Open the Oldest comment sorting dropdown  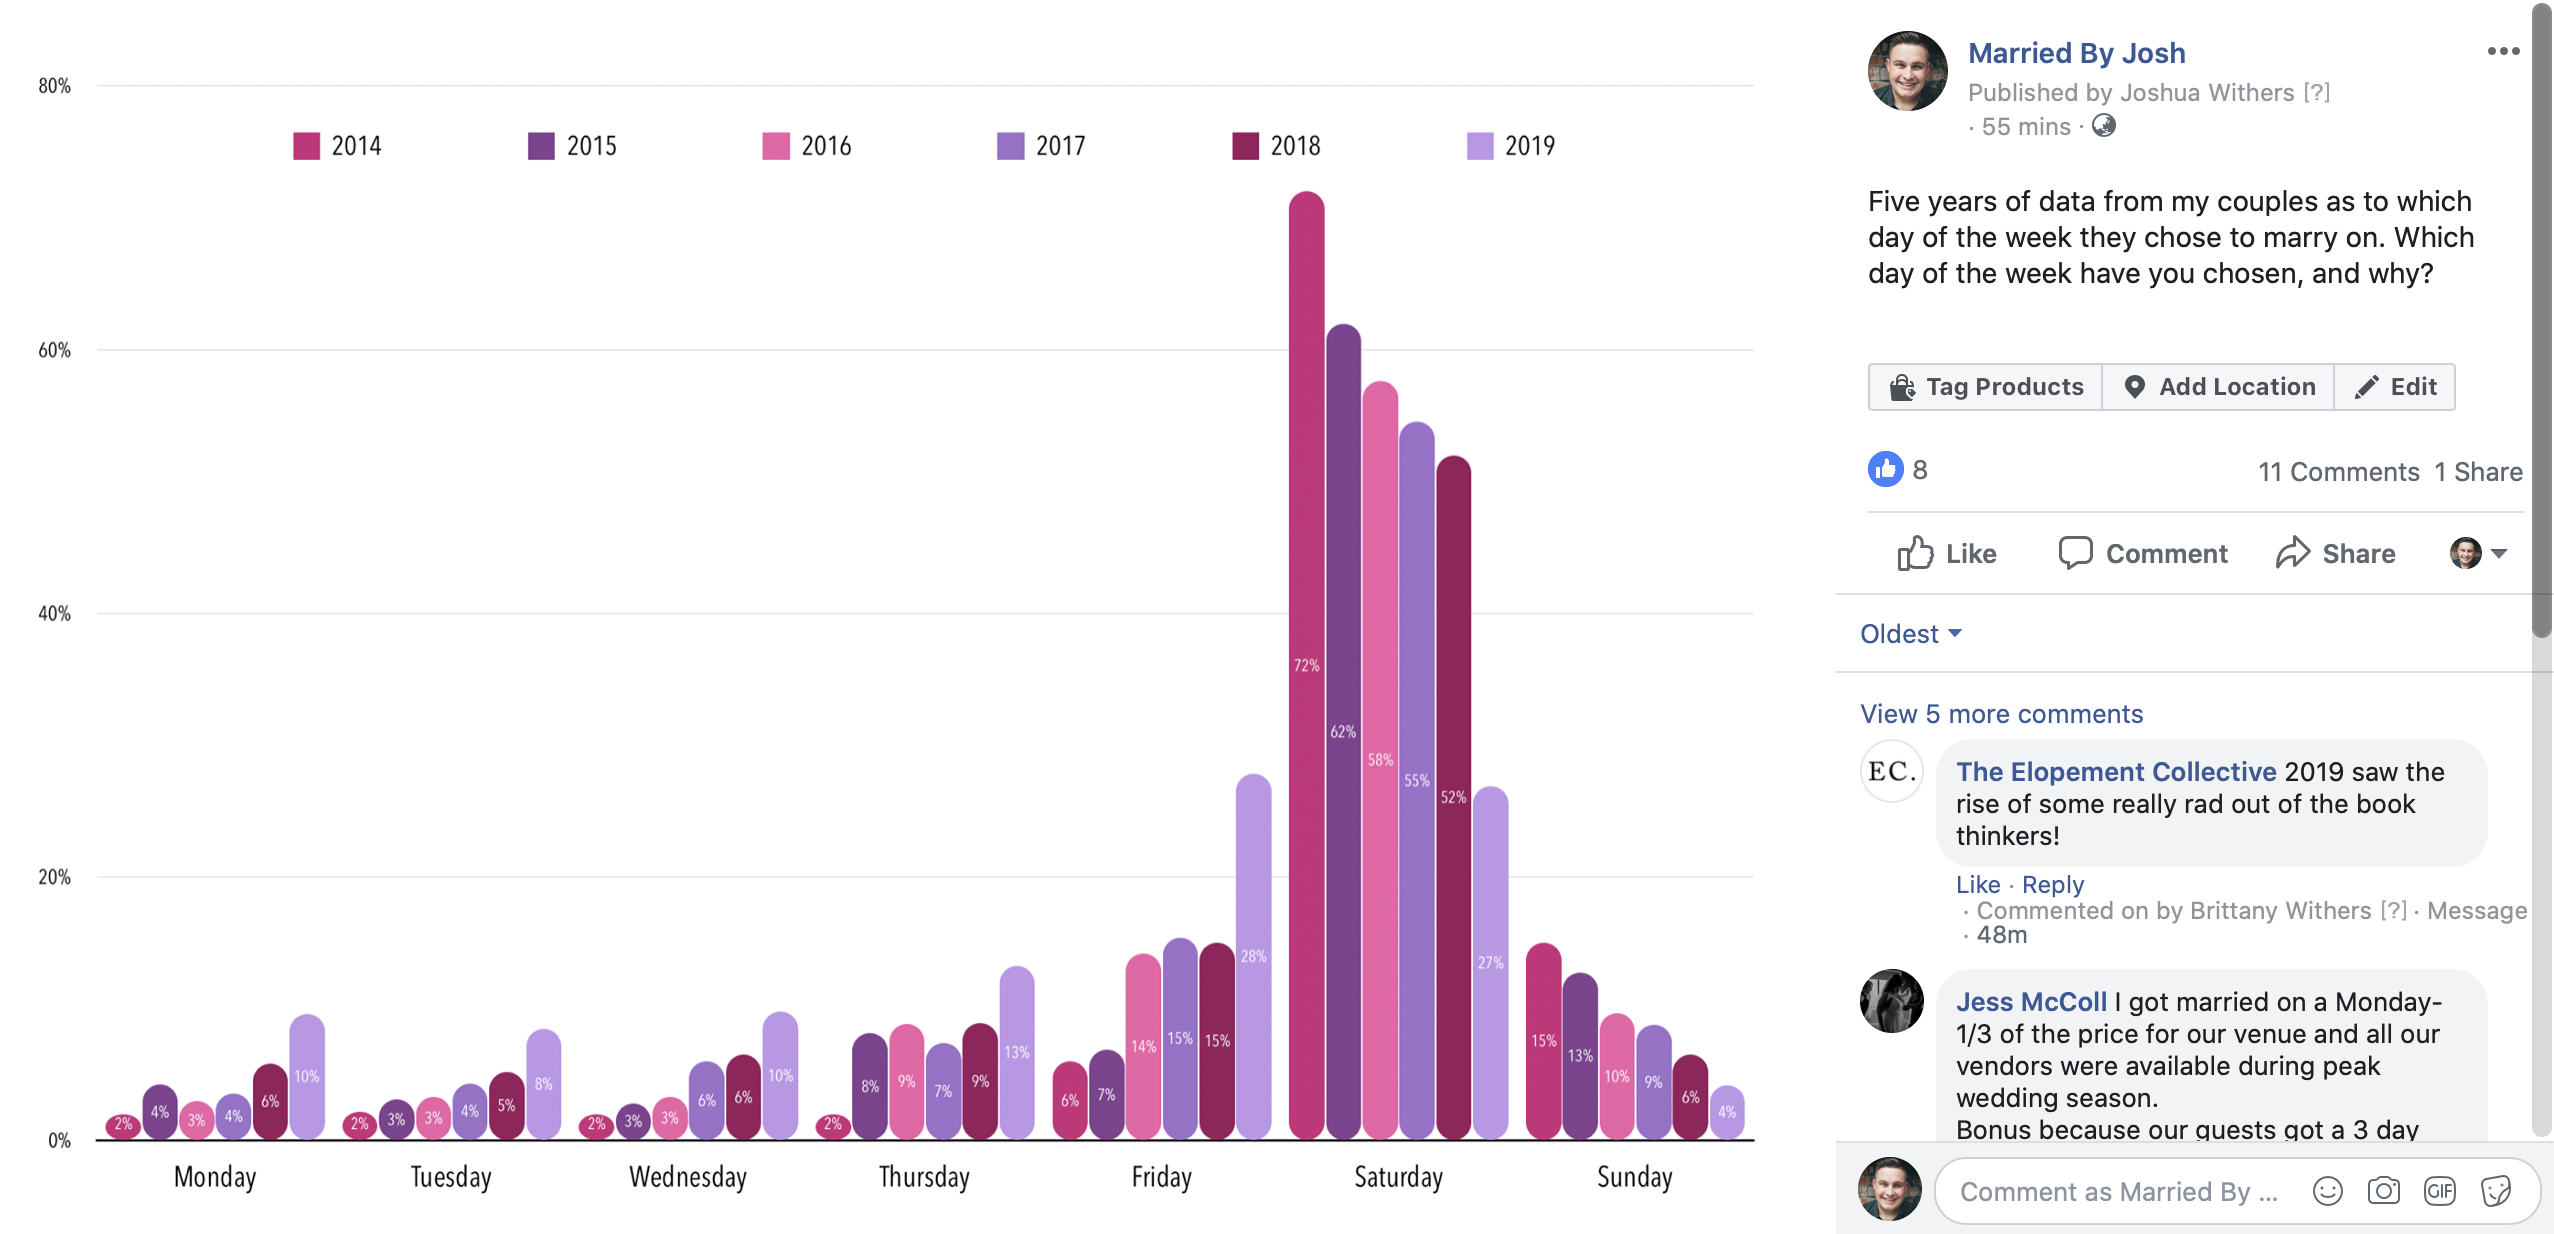(1910, 634)
